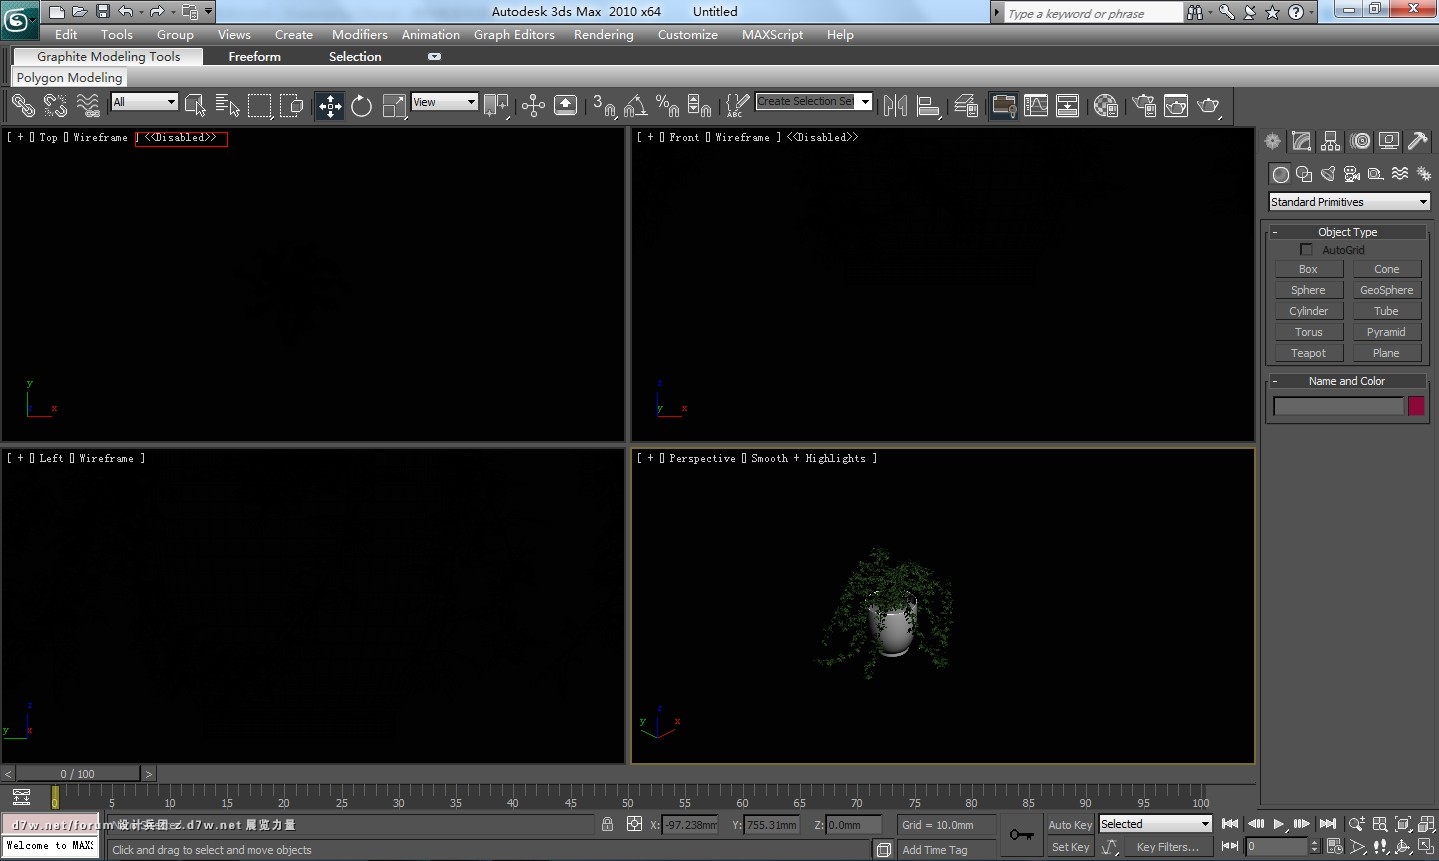This screenshot has width=1439, height=861.
Task: Choose the Rectangular Selection Region tool
Action: click(260, 105)
